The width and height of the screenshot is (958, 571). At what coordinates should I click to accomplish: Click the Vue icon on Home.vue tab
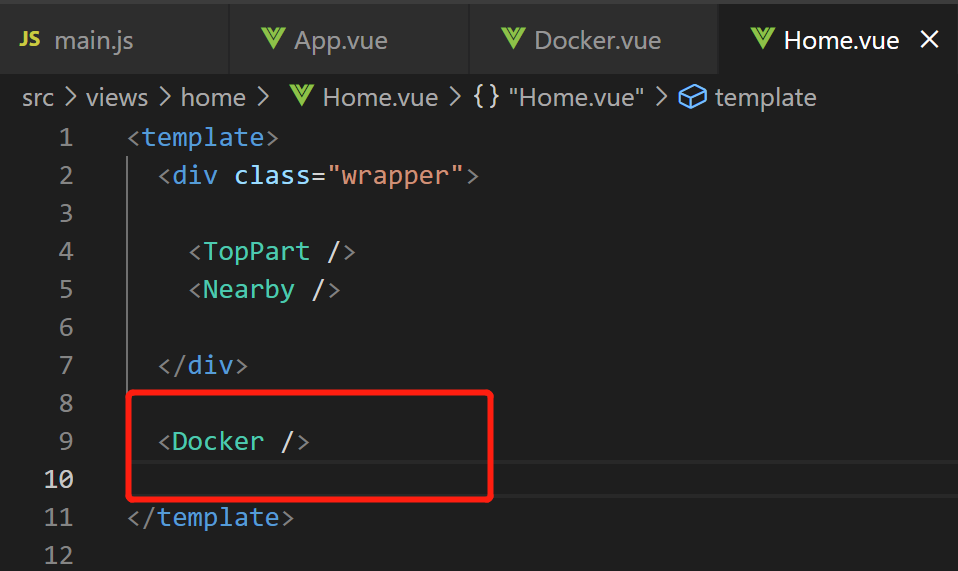[x=763, y=40]
